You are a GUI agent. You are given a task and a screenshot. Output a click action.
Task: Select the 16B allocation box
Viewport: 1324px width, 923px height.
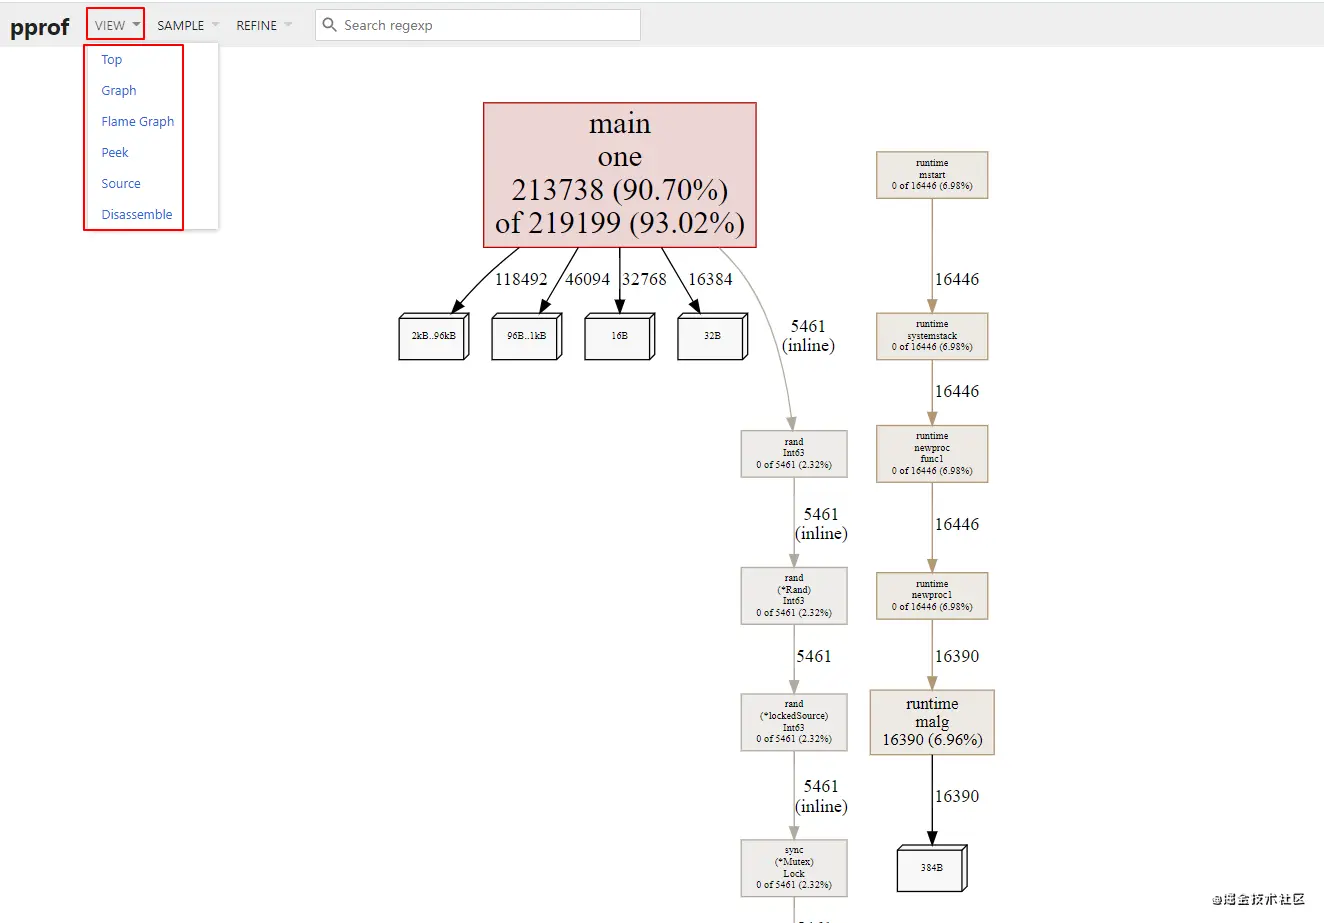(x=619, y=336)
